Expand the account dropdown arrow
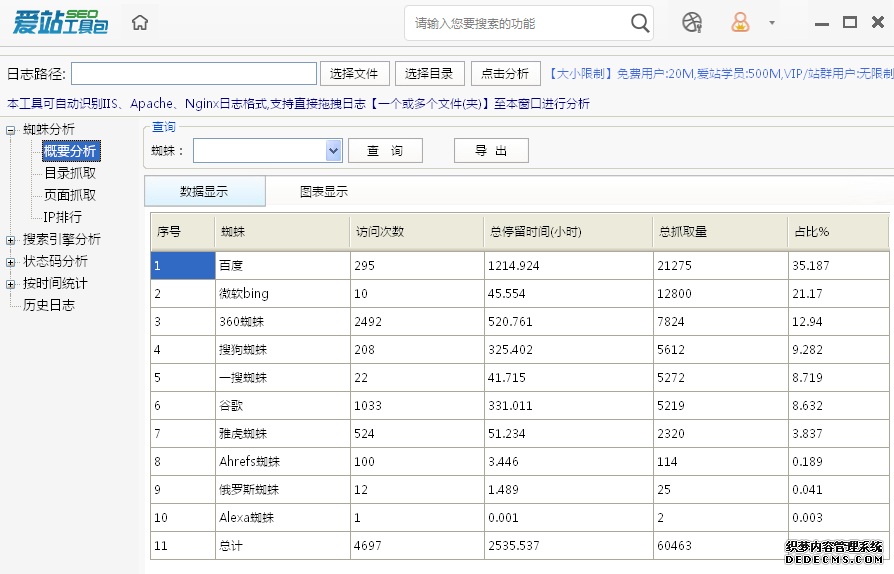 point(772,23)
